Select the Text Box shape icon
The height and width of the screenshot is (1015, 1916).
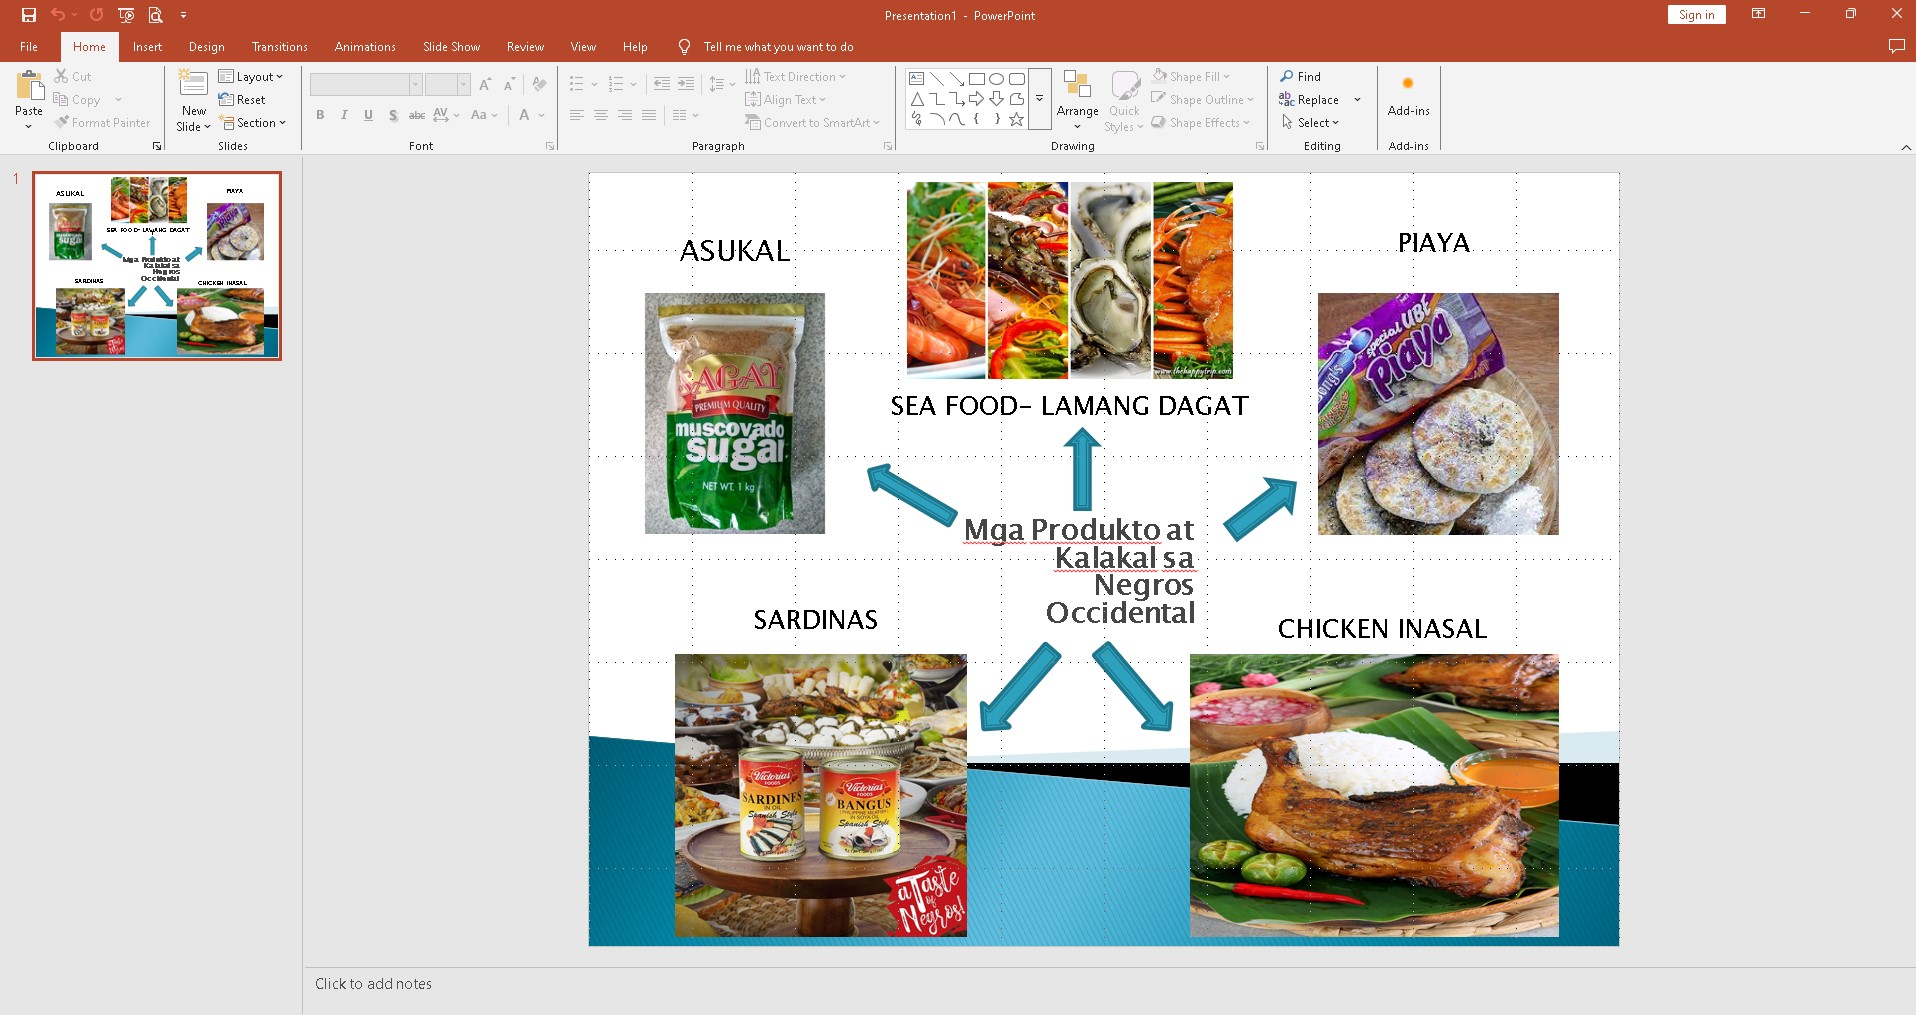point(916,79)
